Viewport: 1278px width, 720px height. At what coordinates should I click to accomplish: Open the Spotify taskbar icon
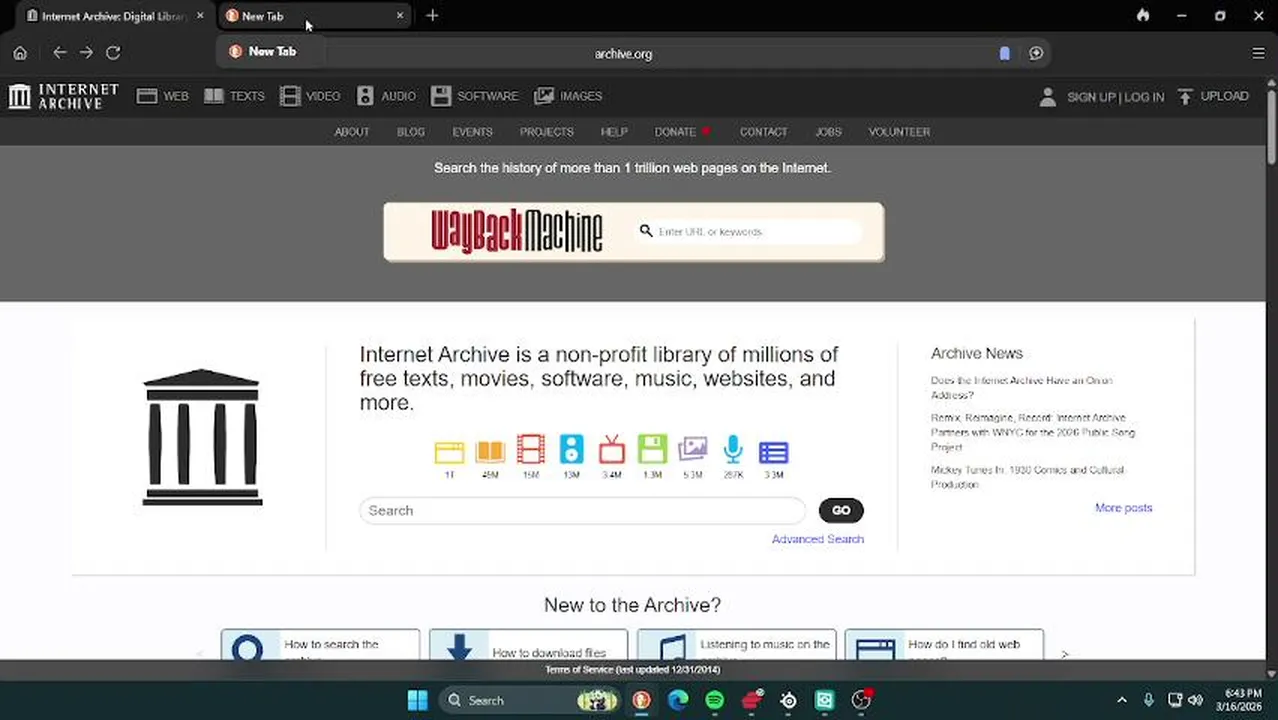714,700
